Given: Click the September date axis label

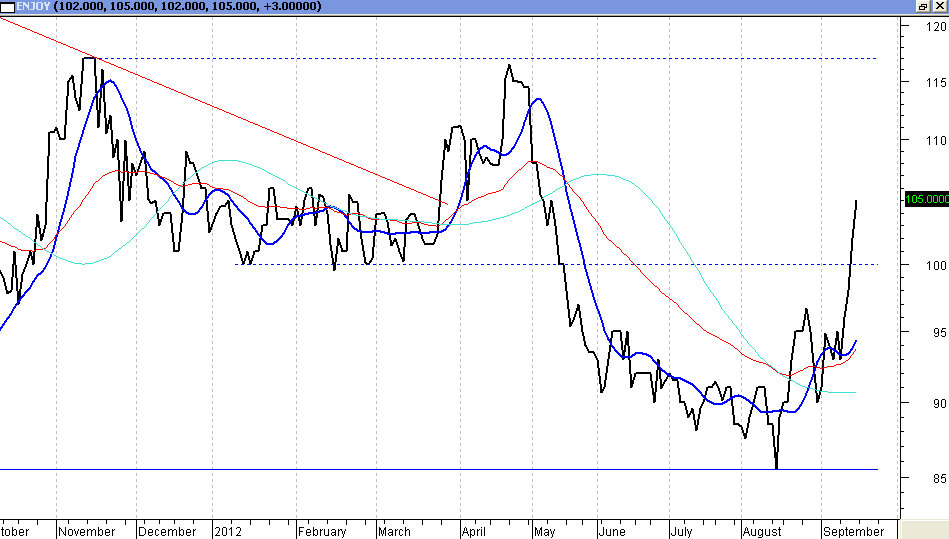Looking at the screenshot, I should point(853,531).
